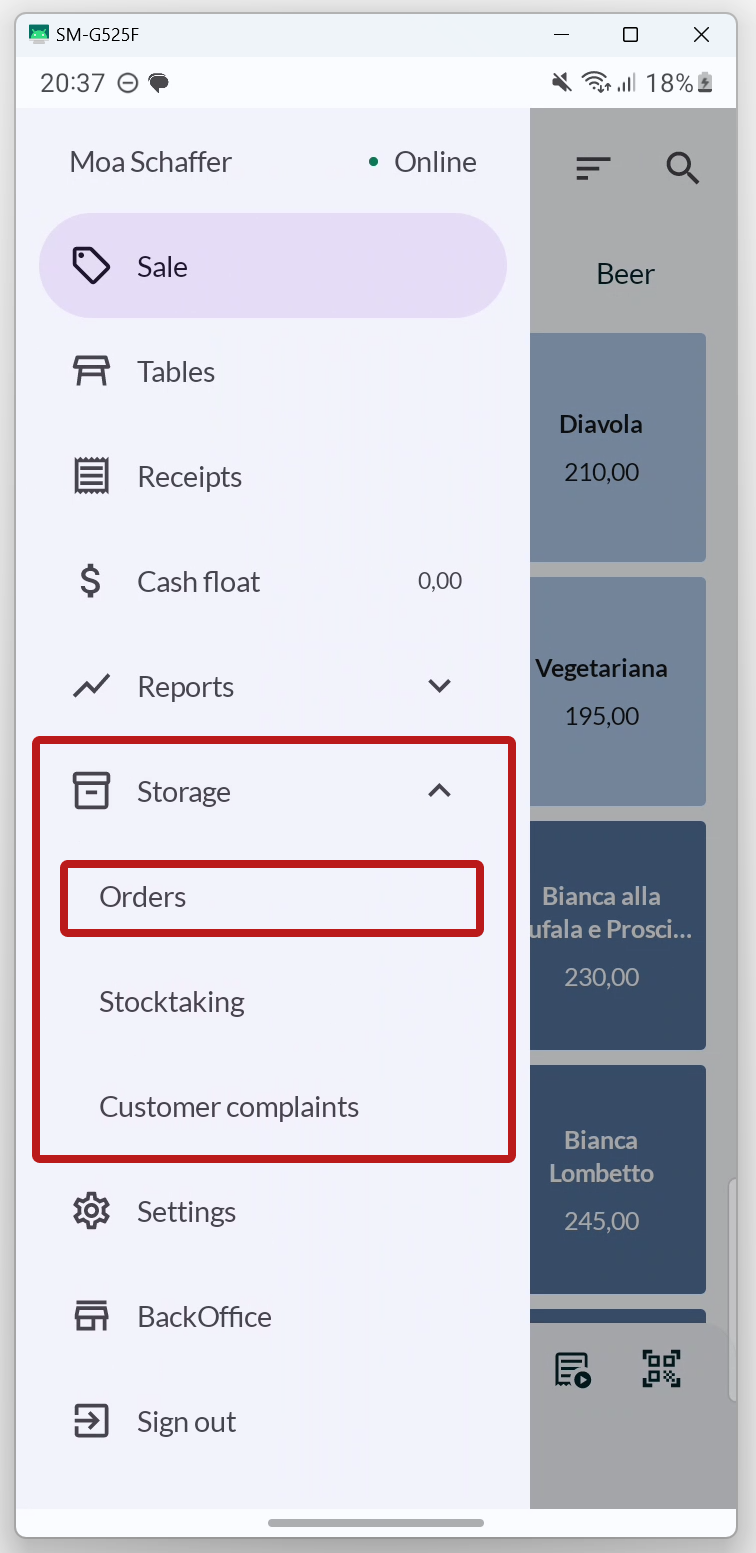Click the Receipts icon
The height and width of the screenshot is (1553, 756).
pyautogui.click(x=91, y=476)
